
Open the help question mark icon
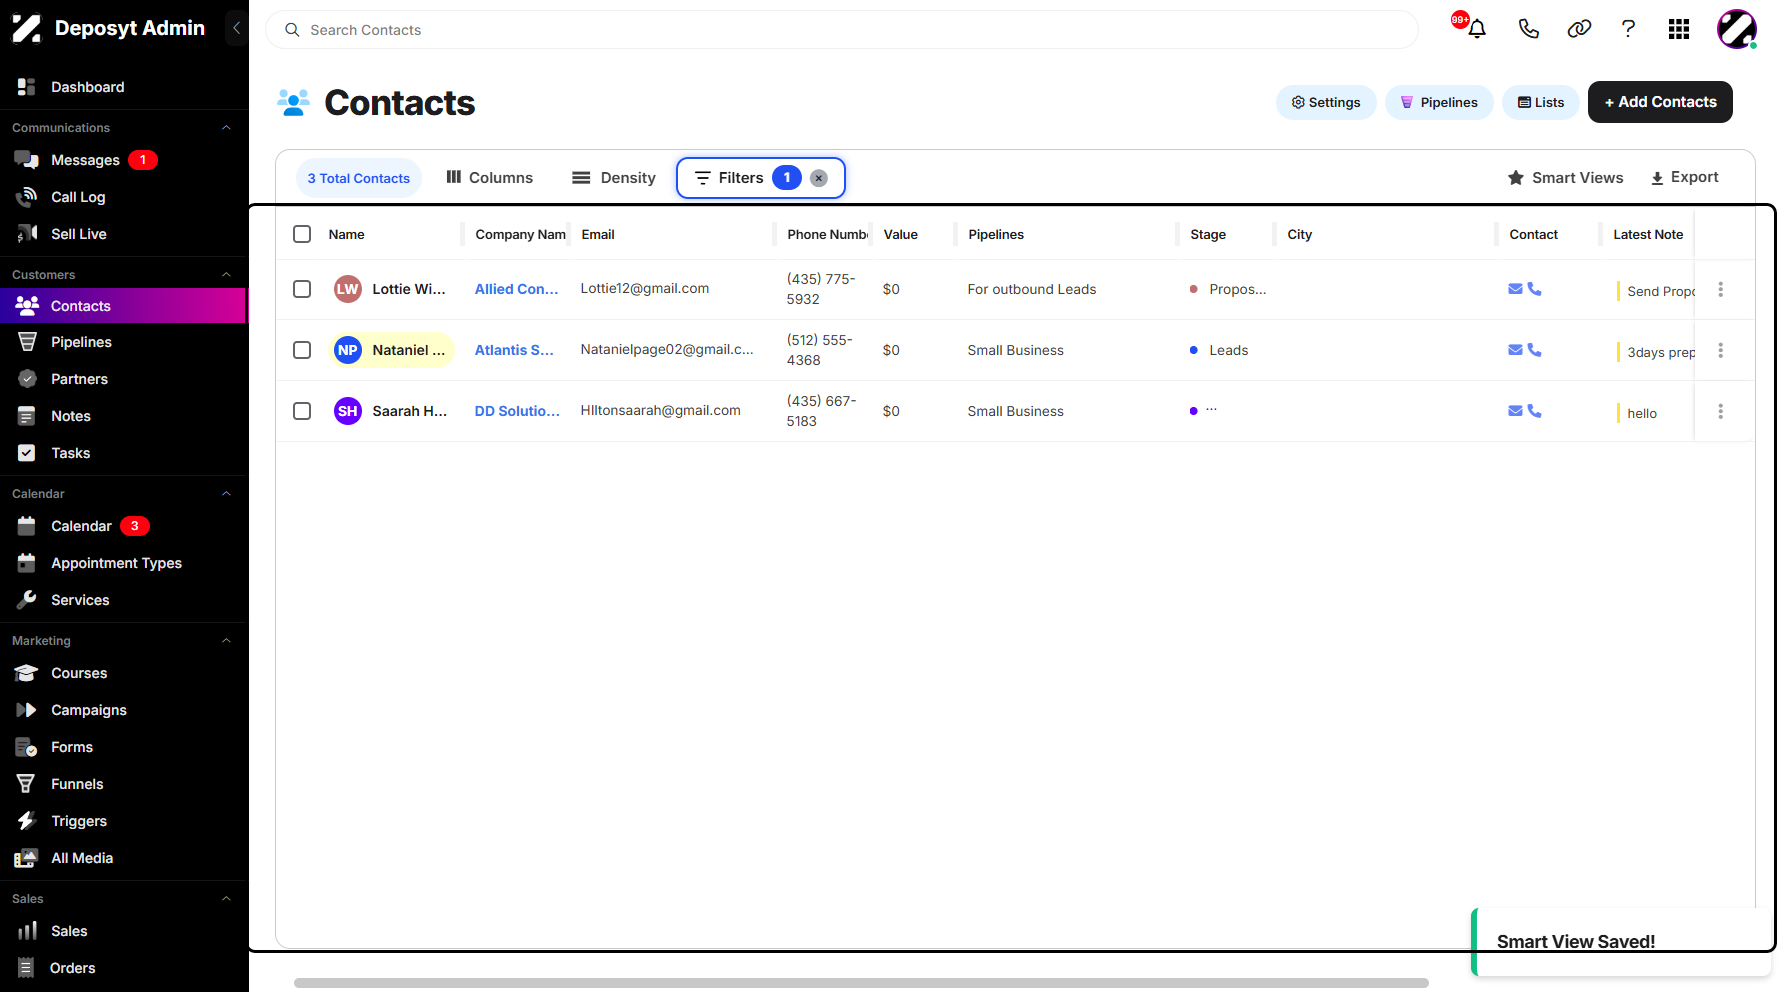pyautogui.click(x=1628, y=29)
